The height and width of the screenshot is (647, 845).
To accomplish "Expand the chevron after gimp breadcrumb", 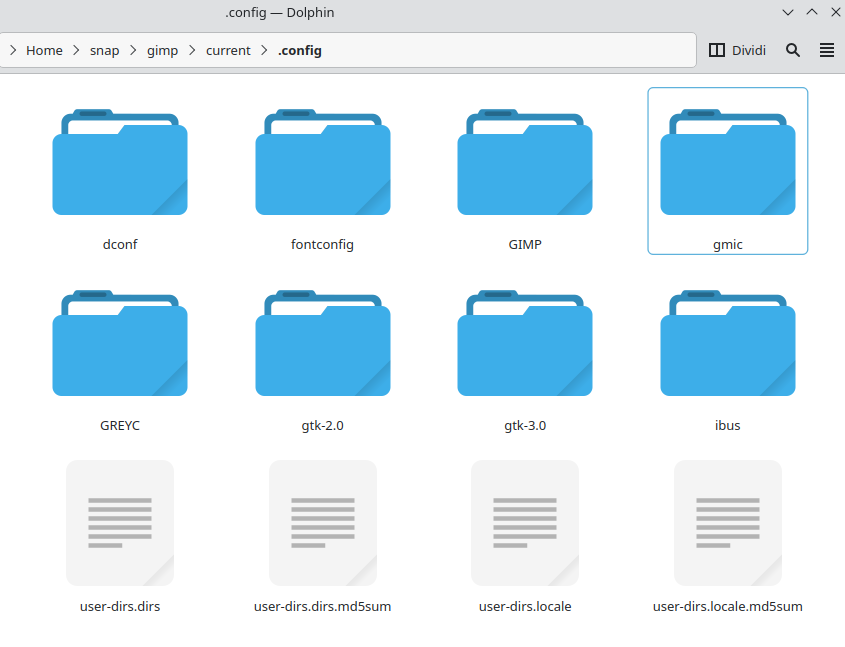I will [192, 50].
